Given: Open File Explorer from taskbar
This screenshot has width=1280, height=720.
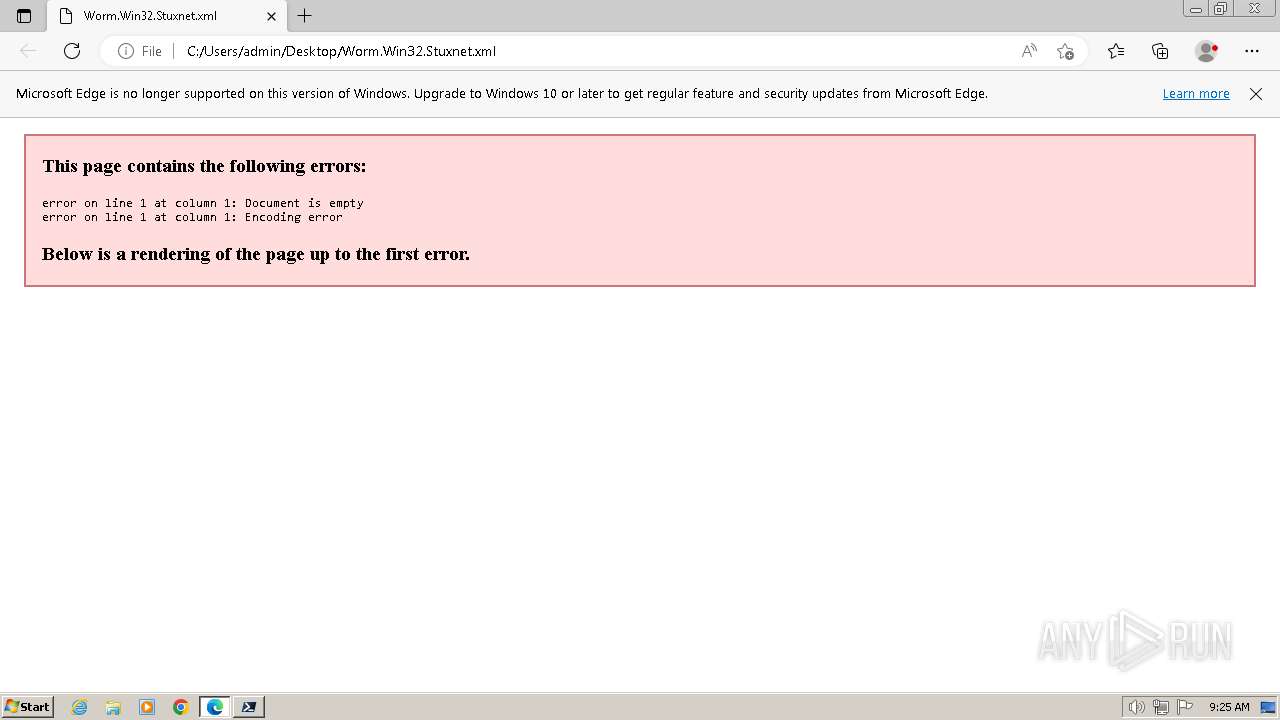Looking at the screenshot, I should click(x=113, y=707).
